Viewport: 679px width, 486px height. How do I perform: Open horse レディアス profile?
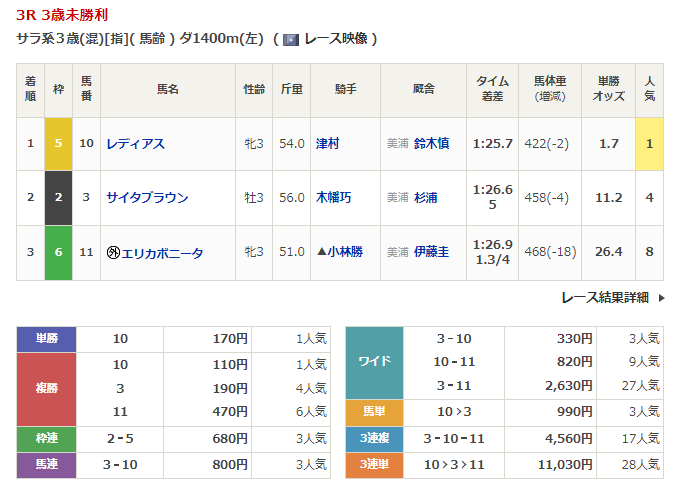point(135,143)
